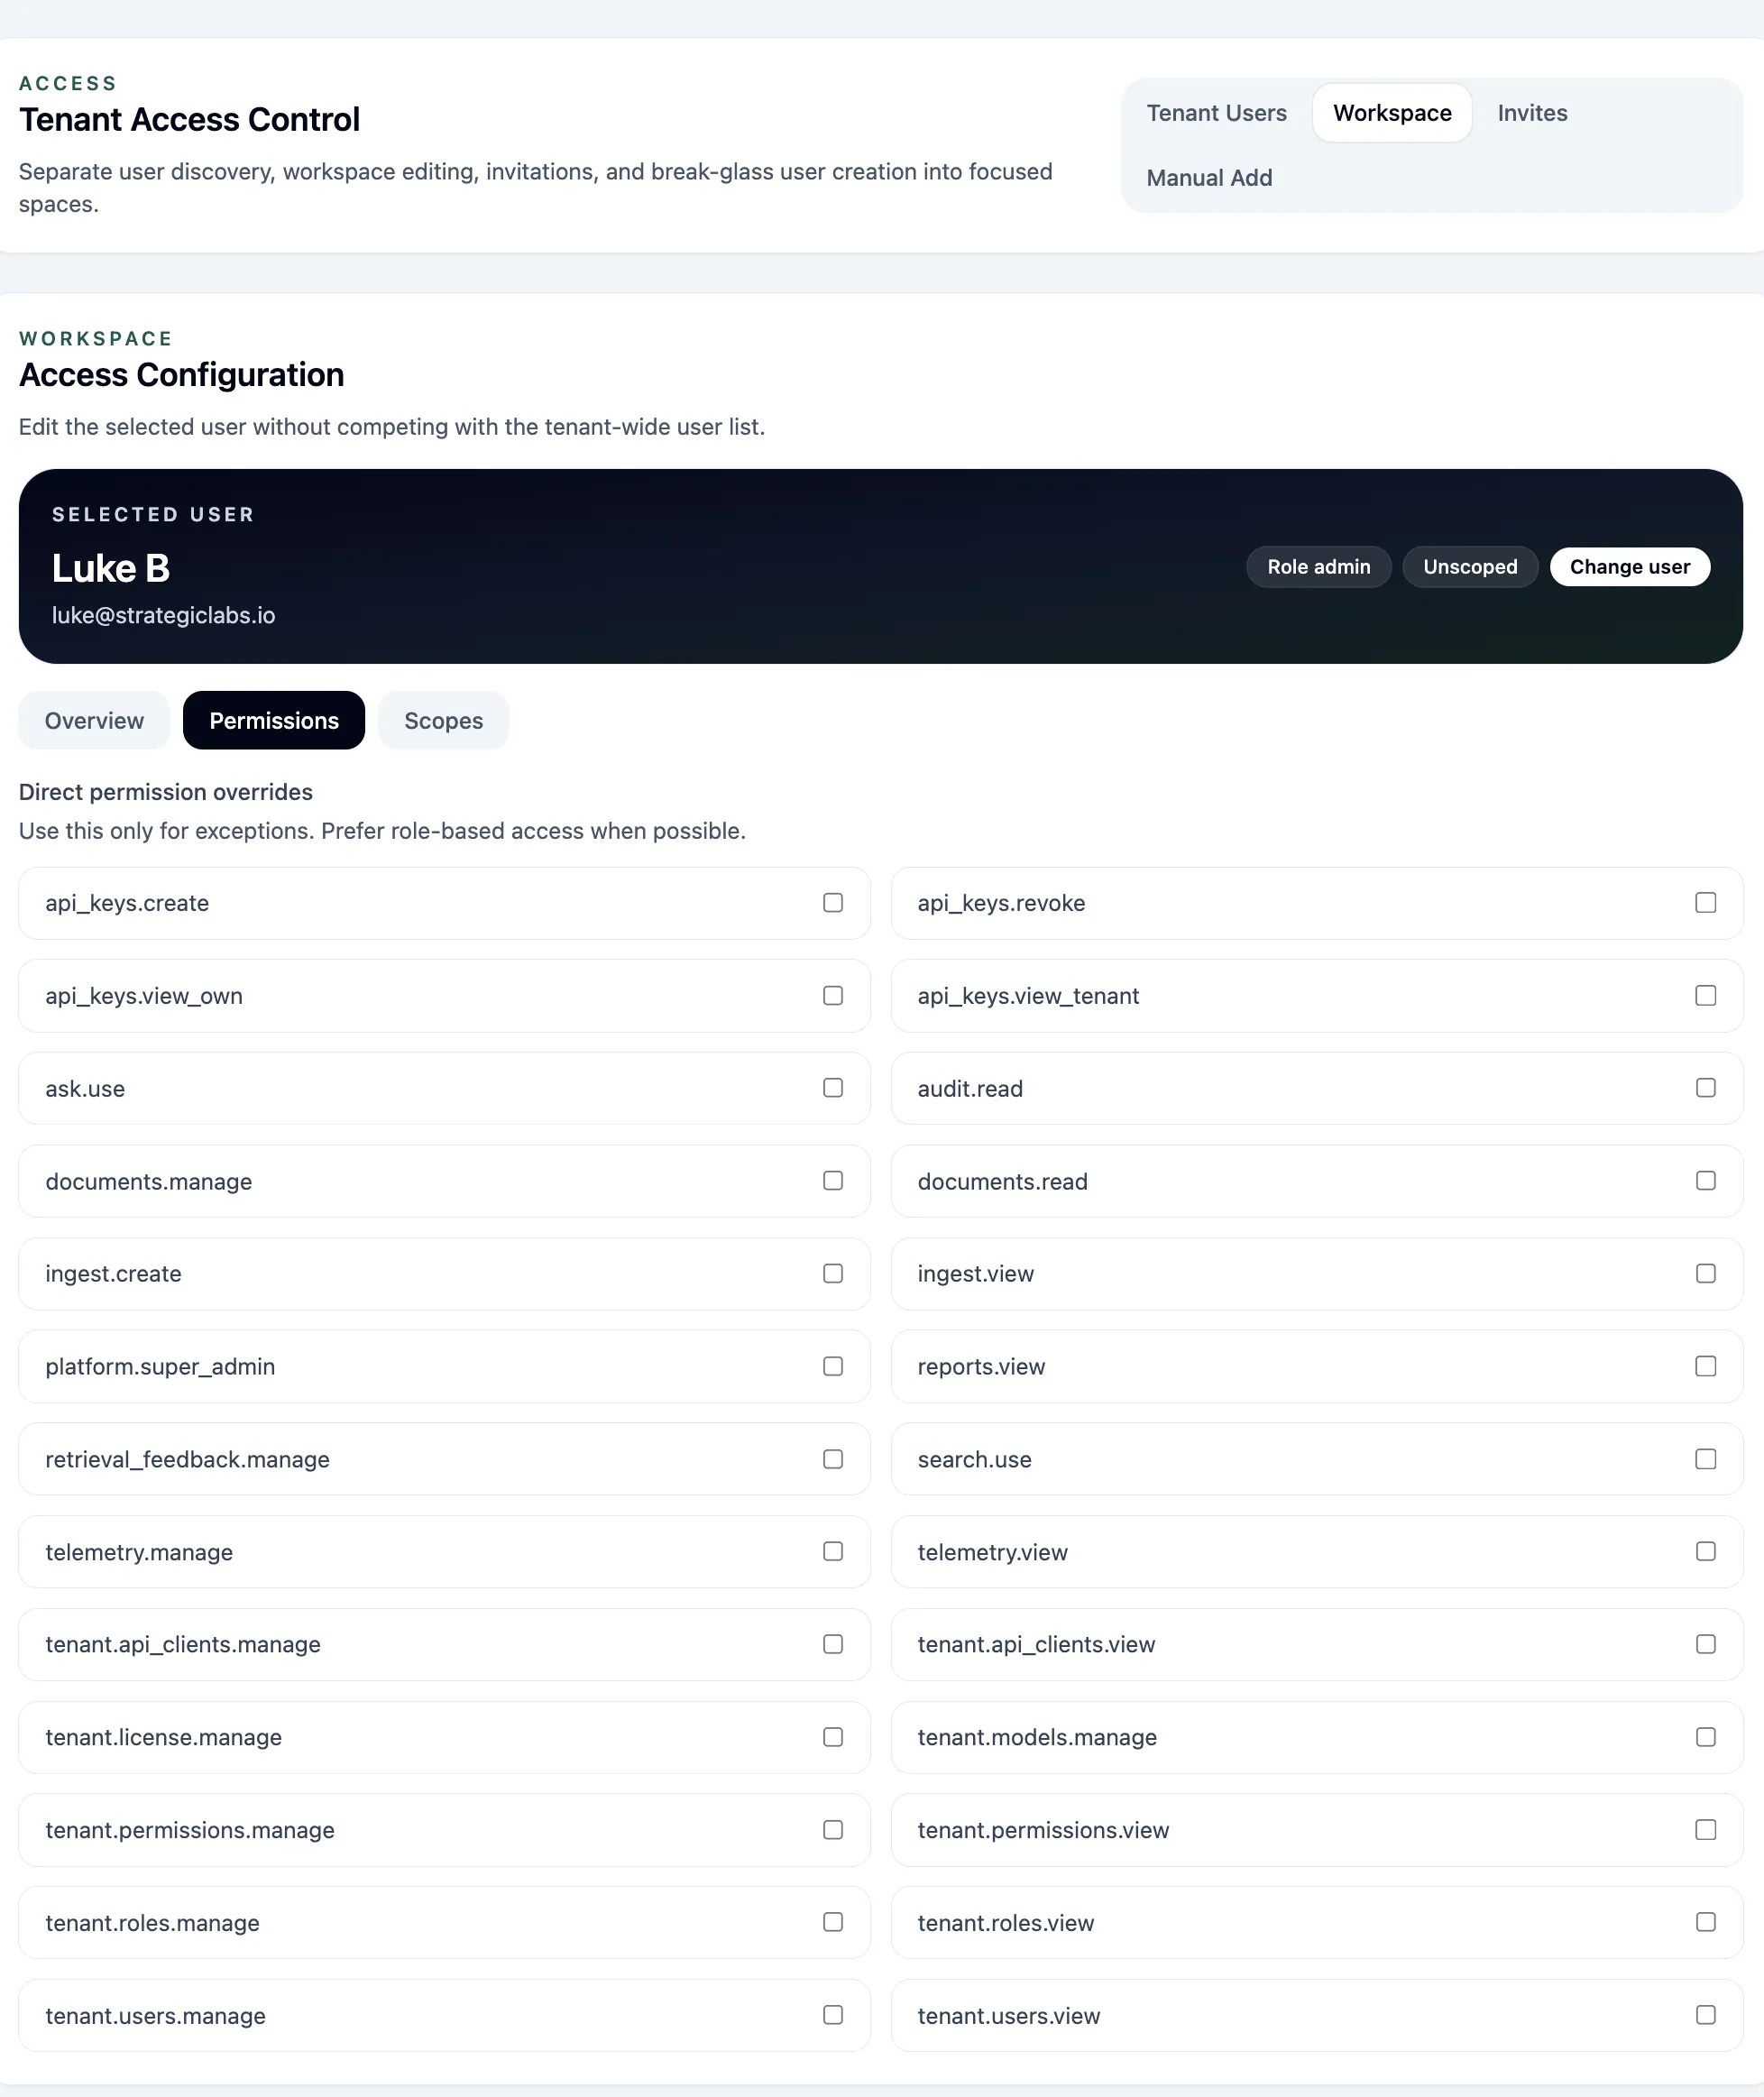
Task: Enable the api_keys.create permission checkbox
Action: tap(832, 902)
